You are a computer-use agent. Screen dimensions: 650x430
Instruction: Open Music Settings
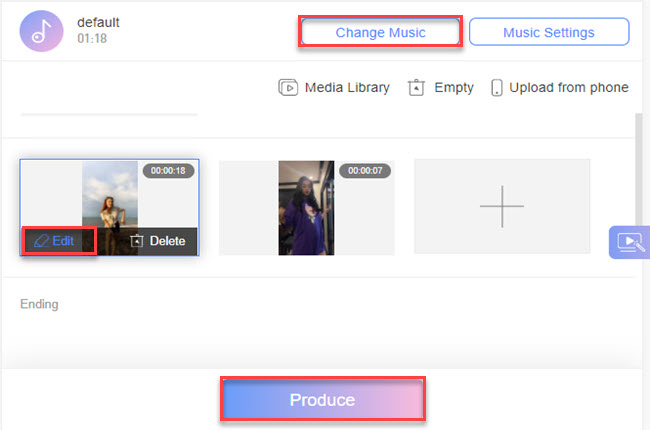coord(548,32)
